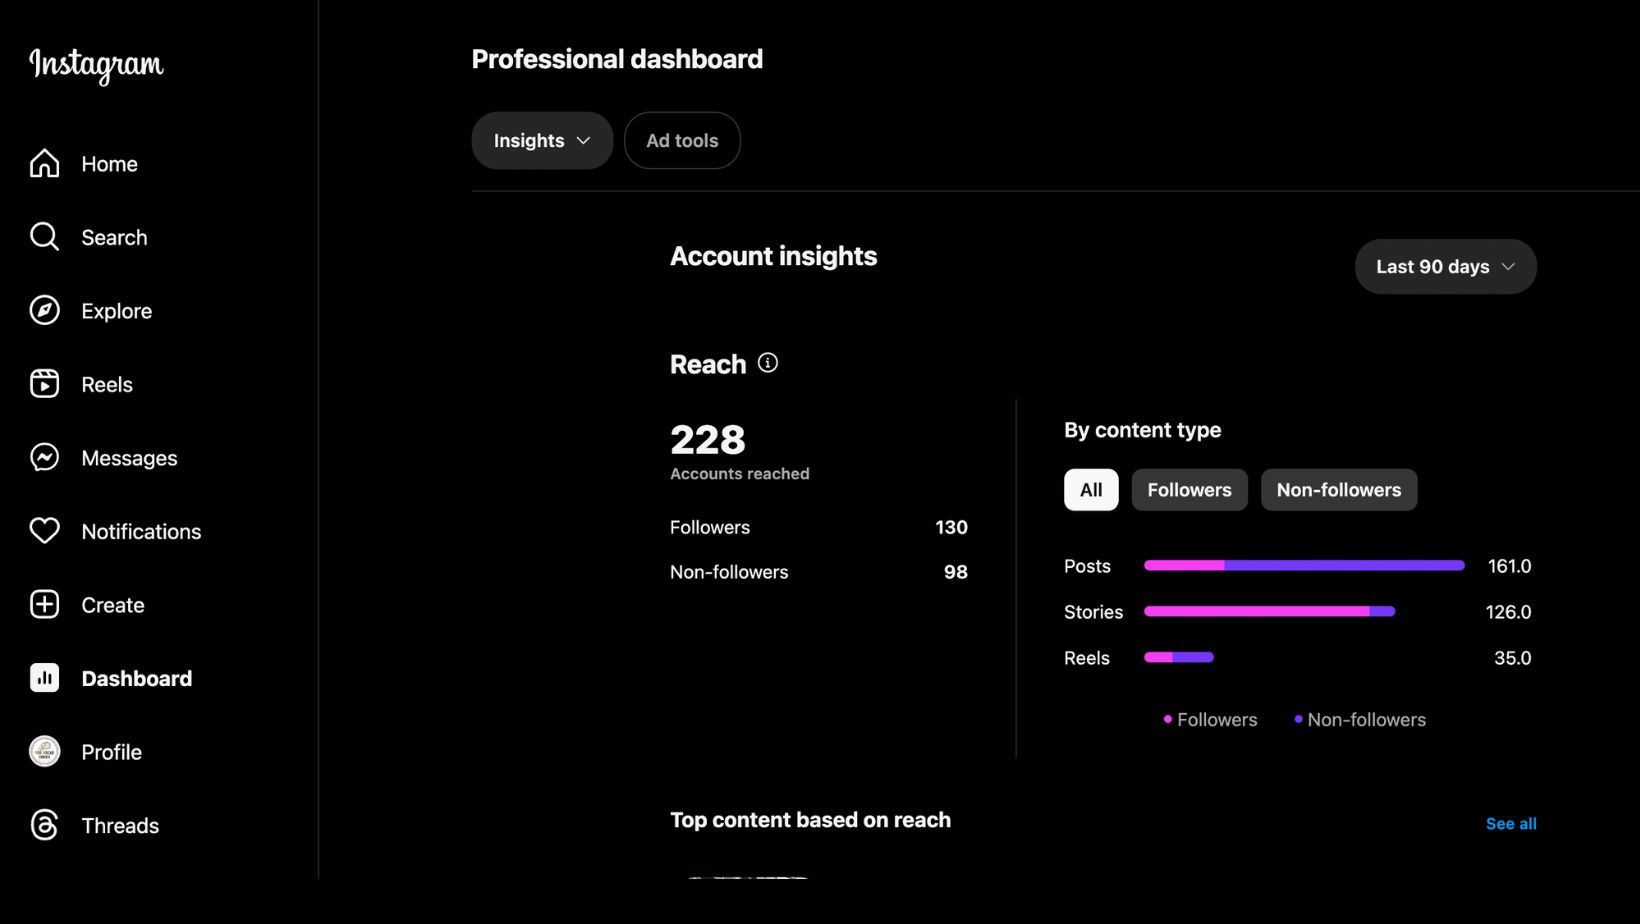Go to Explore label in sidebar
This screenshot has width=1640, height=924.
[117, 311]
